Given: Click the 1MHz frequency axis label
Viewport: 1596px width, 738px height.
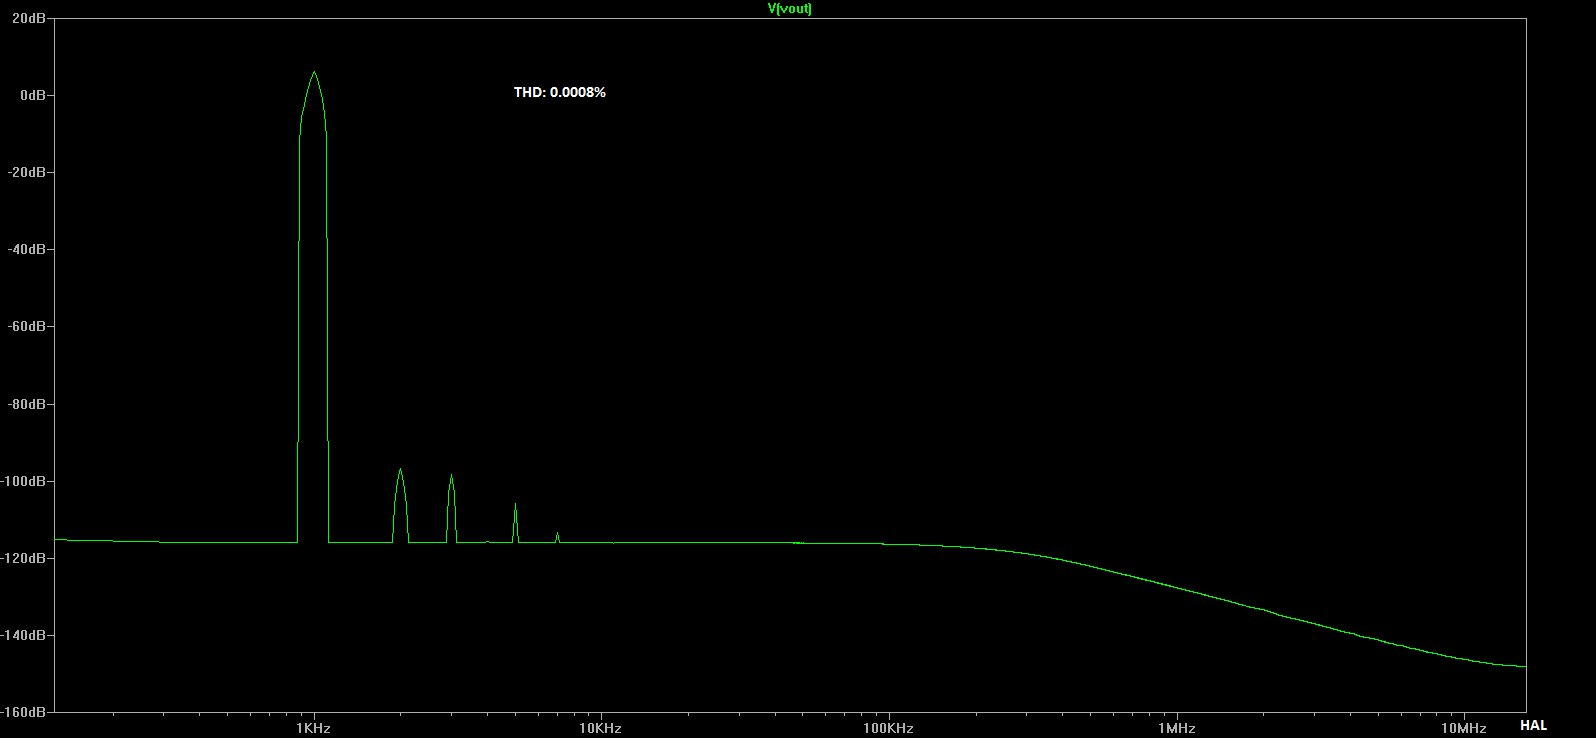Looking at the screenshot, I should [1177, 728].
